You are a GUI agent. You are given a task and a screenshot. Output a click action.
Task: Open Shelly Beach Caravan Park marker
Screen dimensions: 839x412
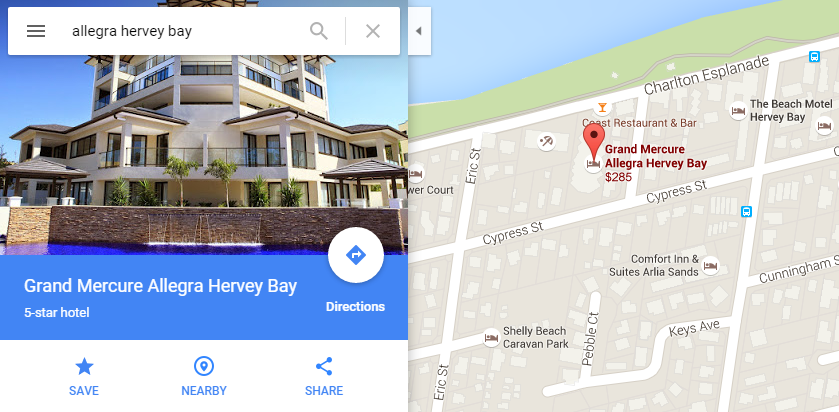pos(491,338)
